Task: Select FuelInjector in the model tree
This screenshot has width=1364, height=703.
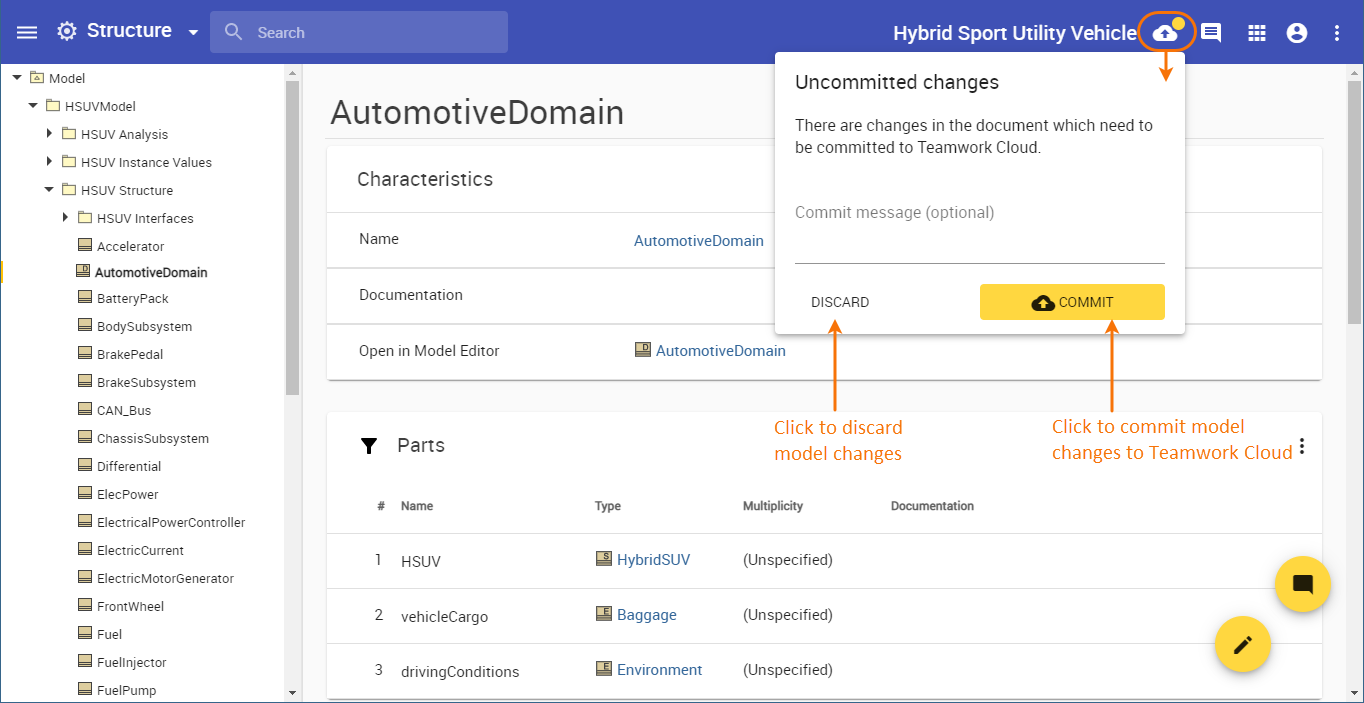Action: (131, 662)
